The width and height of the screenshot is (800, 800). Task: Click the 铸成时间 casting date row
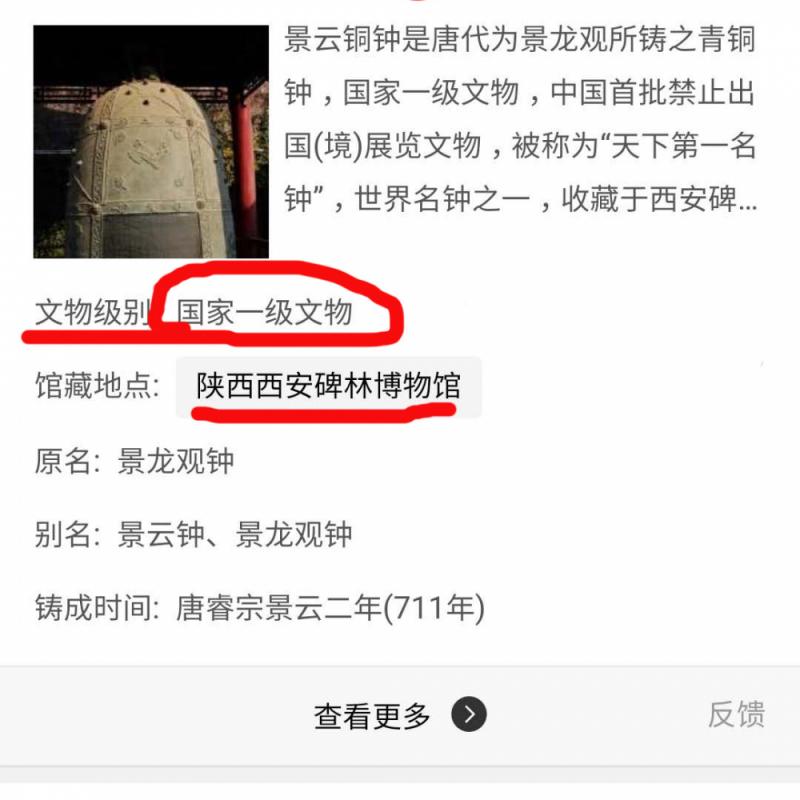pos(260,608)
